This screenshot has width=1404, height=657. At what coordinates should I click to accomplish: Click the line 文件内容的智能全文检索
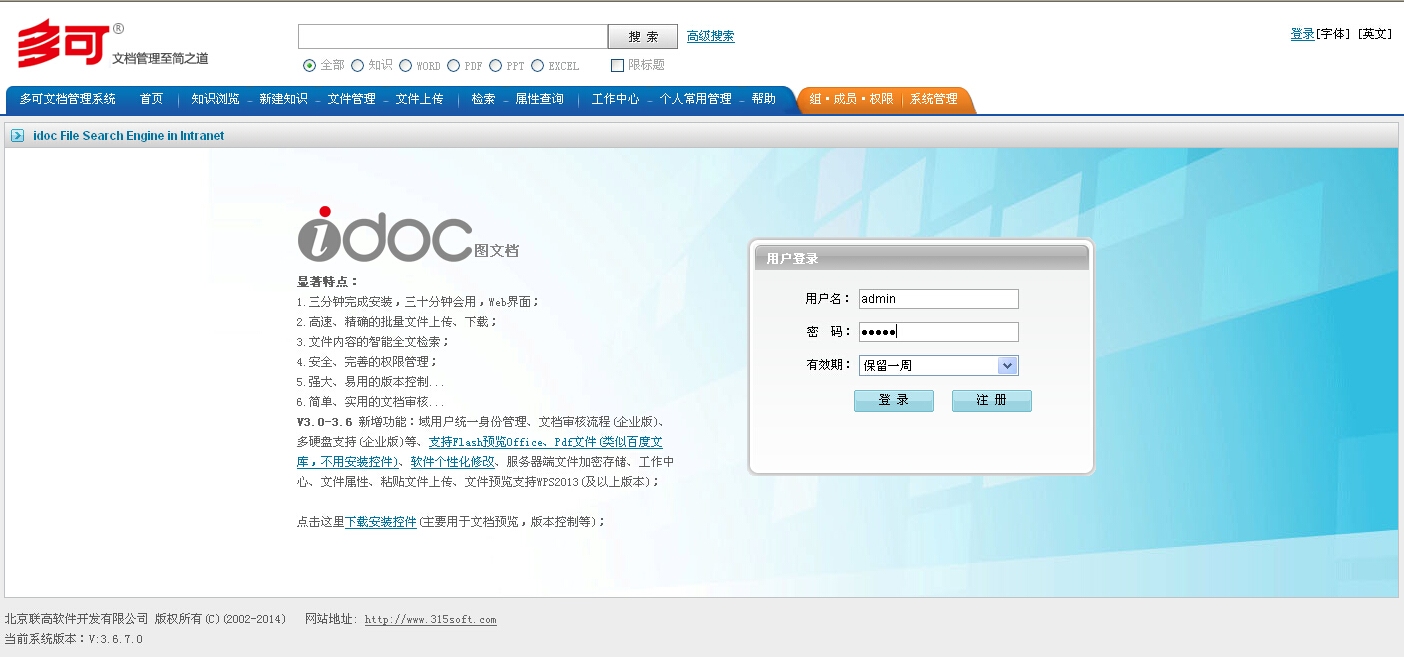(x=373, y=342)
